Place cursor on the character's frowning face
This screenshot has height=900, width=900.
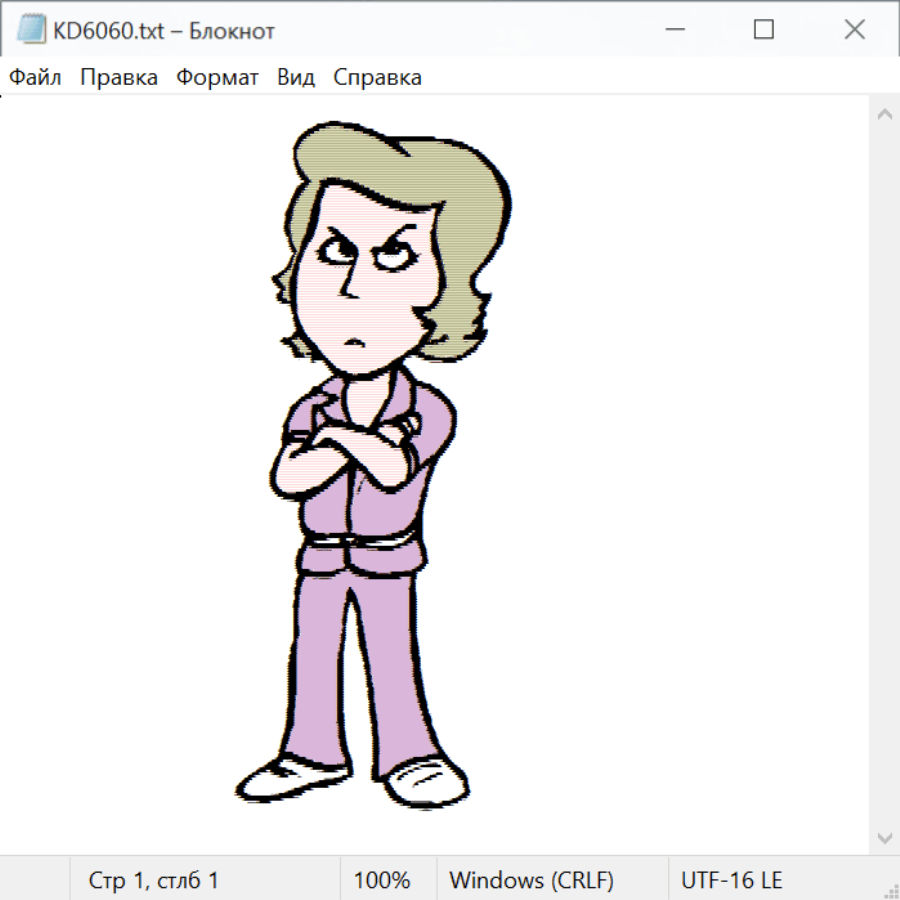point(358,290)
